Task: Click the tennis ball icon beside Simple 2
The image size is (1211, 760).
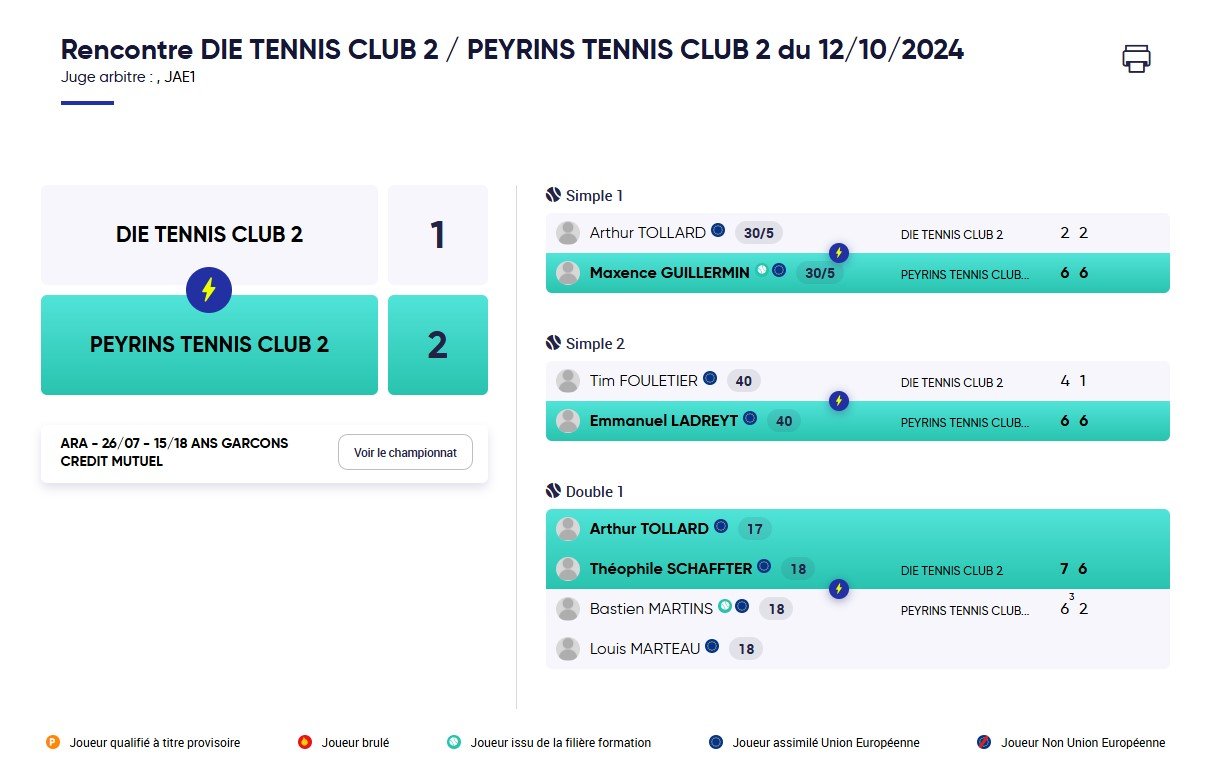Action: tap(554, 343)
